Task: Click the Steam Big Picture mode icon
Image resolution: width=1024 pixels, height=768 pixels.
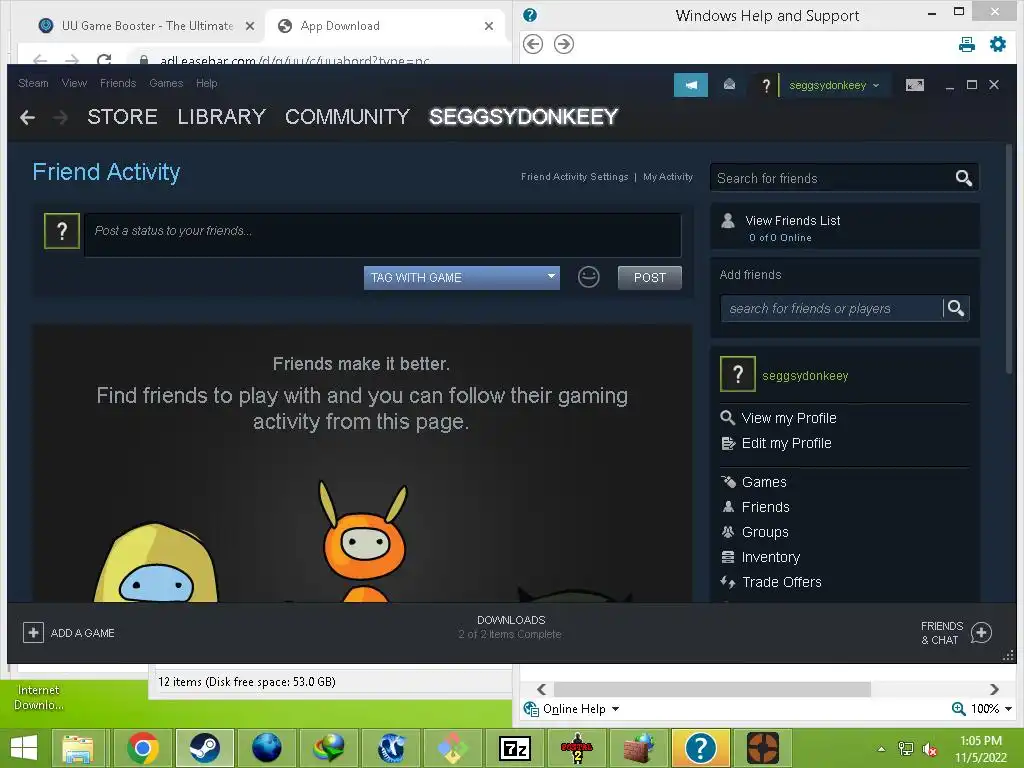Action: pos(914,85)
